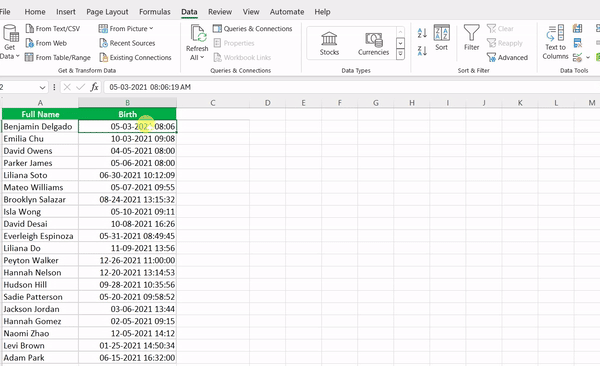Viewport: 600px width, 366px height.
Task: Switch to the Formulas tab
Action: tap(155, 12)
